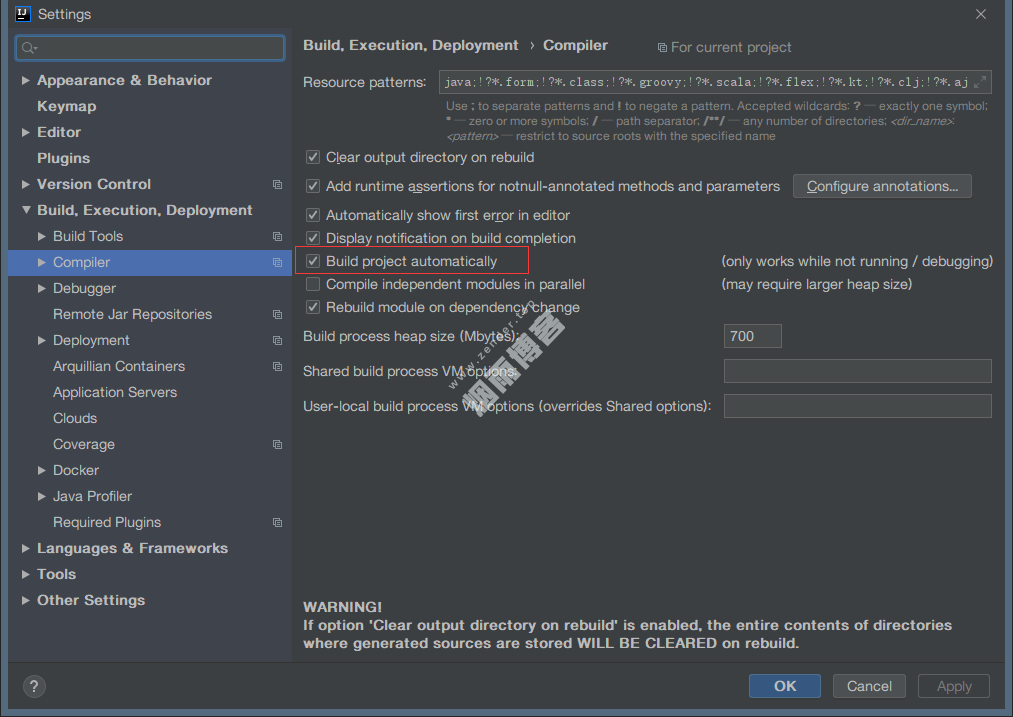Image resolution: width=1013 pixels, height=717 pixels.
Task: Open the Keymap settings page
Action: coord(66,106)
